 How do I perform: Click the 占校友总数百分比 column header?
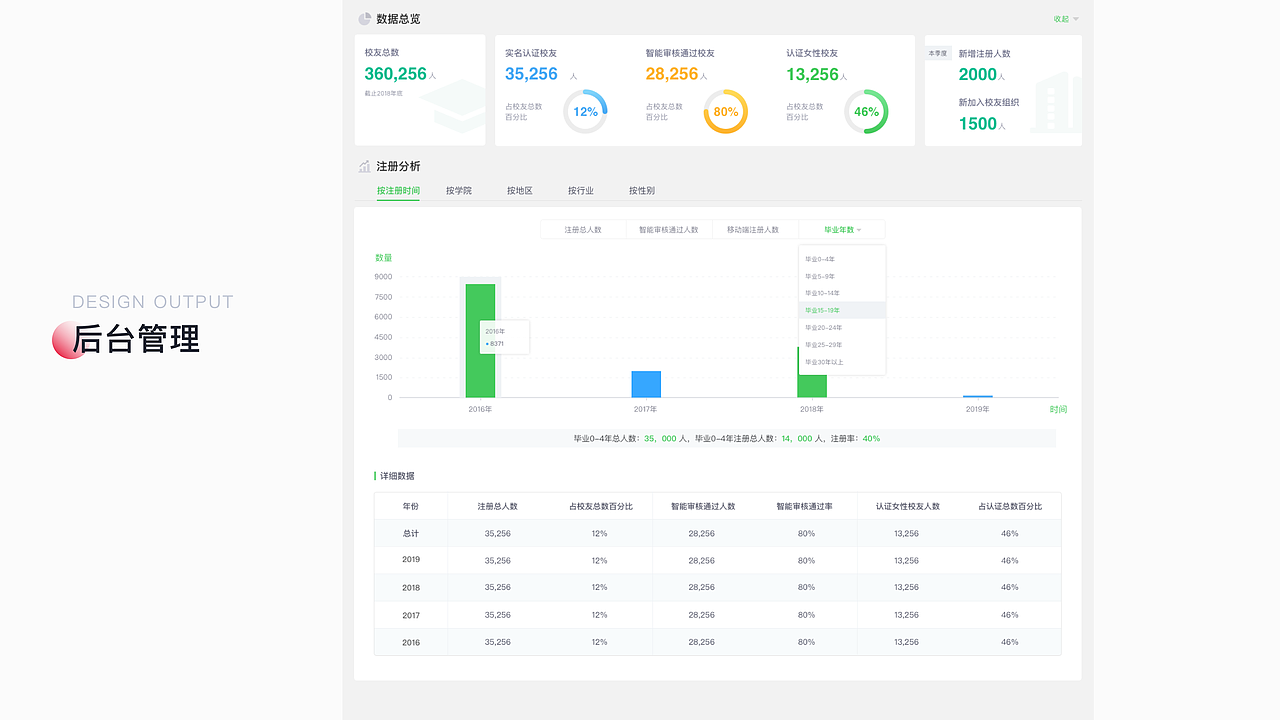coord(600,506)
